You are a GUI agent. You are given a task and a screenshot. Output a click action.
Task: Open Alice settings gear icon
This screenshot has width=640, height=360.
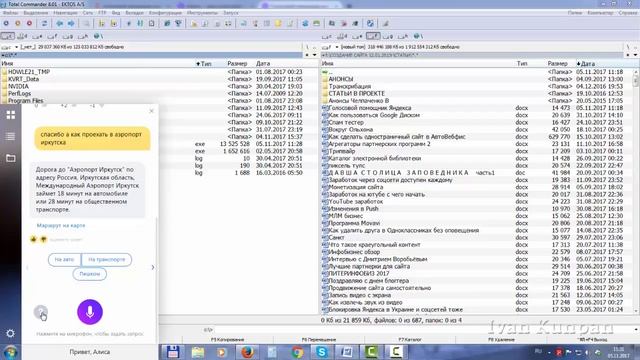[10, 333]
